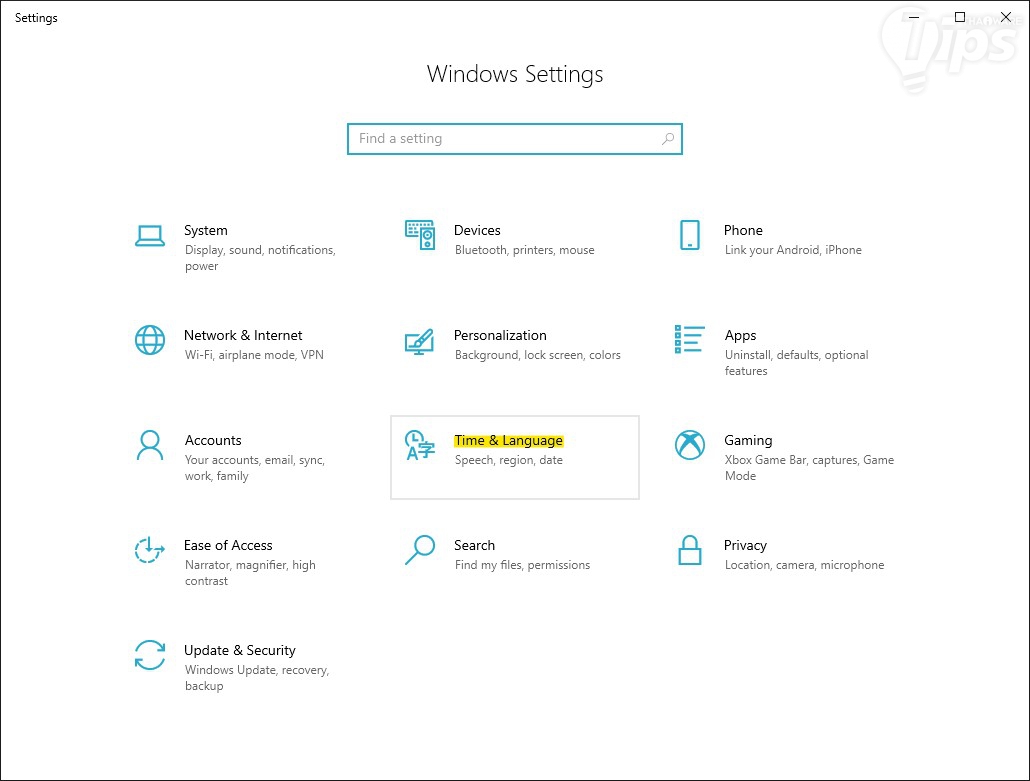Open the Time & Language clock icon

[420, 445]
